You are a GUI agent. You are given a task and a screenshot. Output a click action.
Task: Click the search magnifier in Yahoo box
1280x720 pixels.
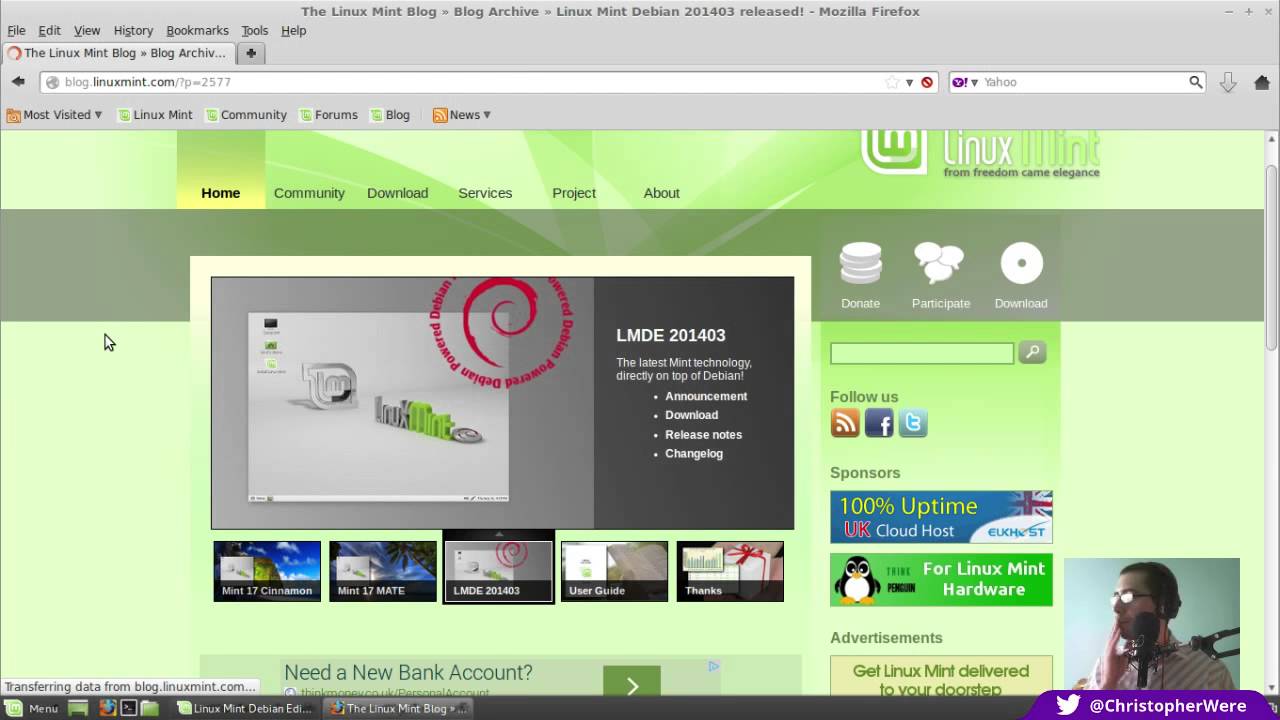(1195, 82)
